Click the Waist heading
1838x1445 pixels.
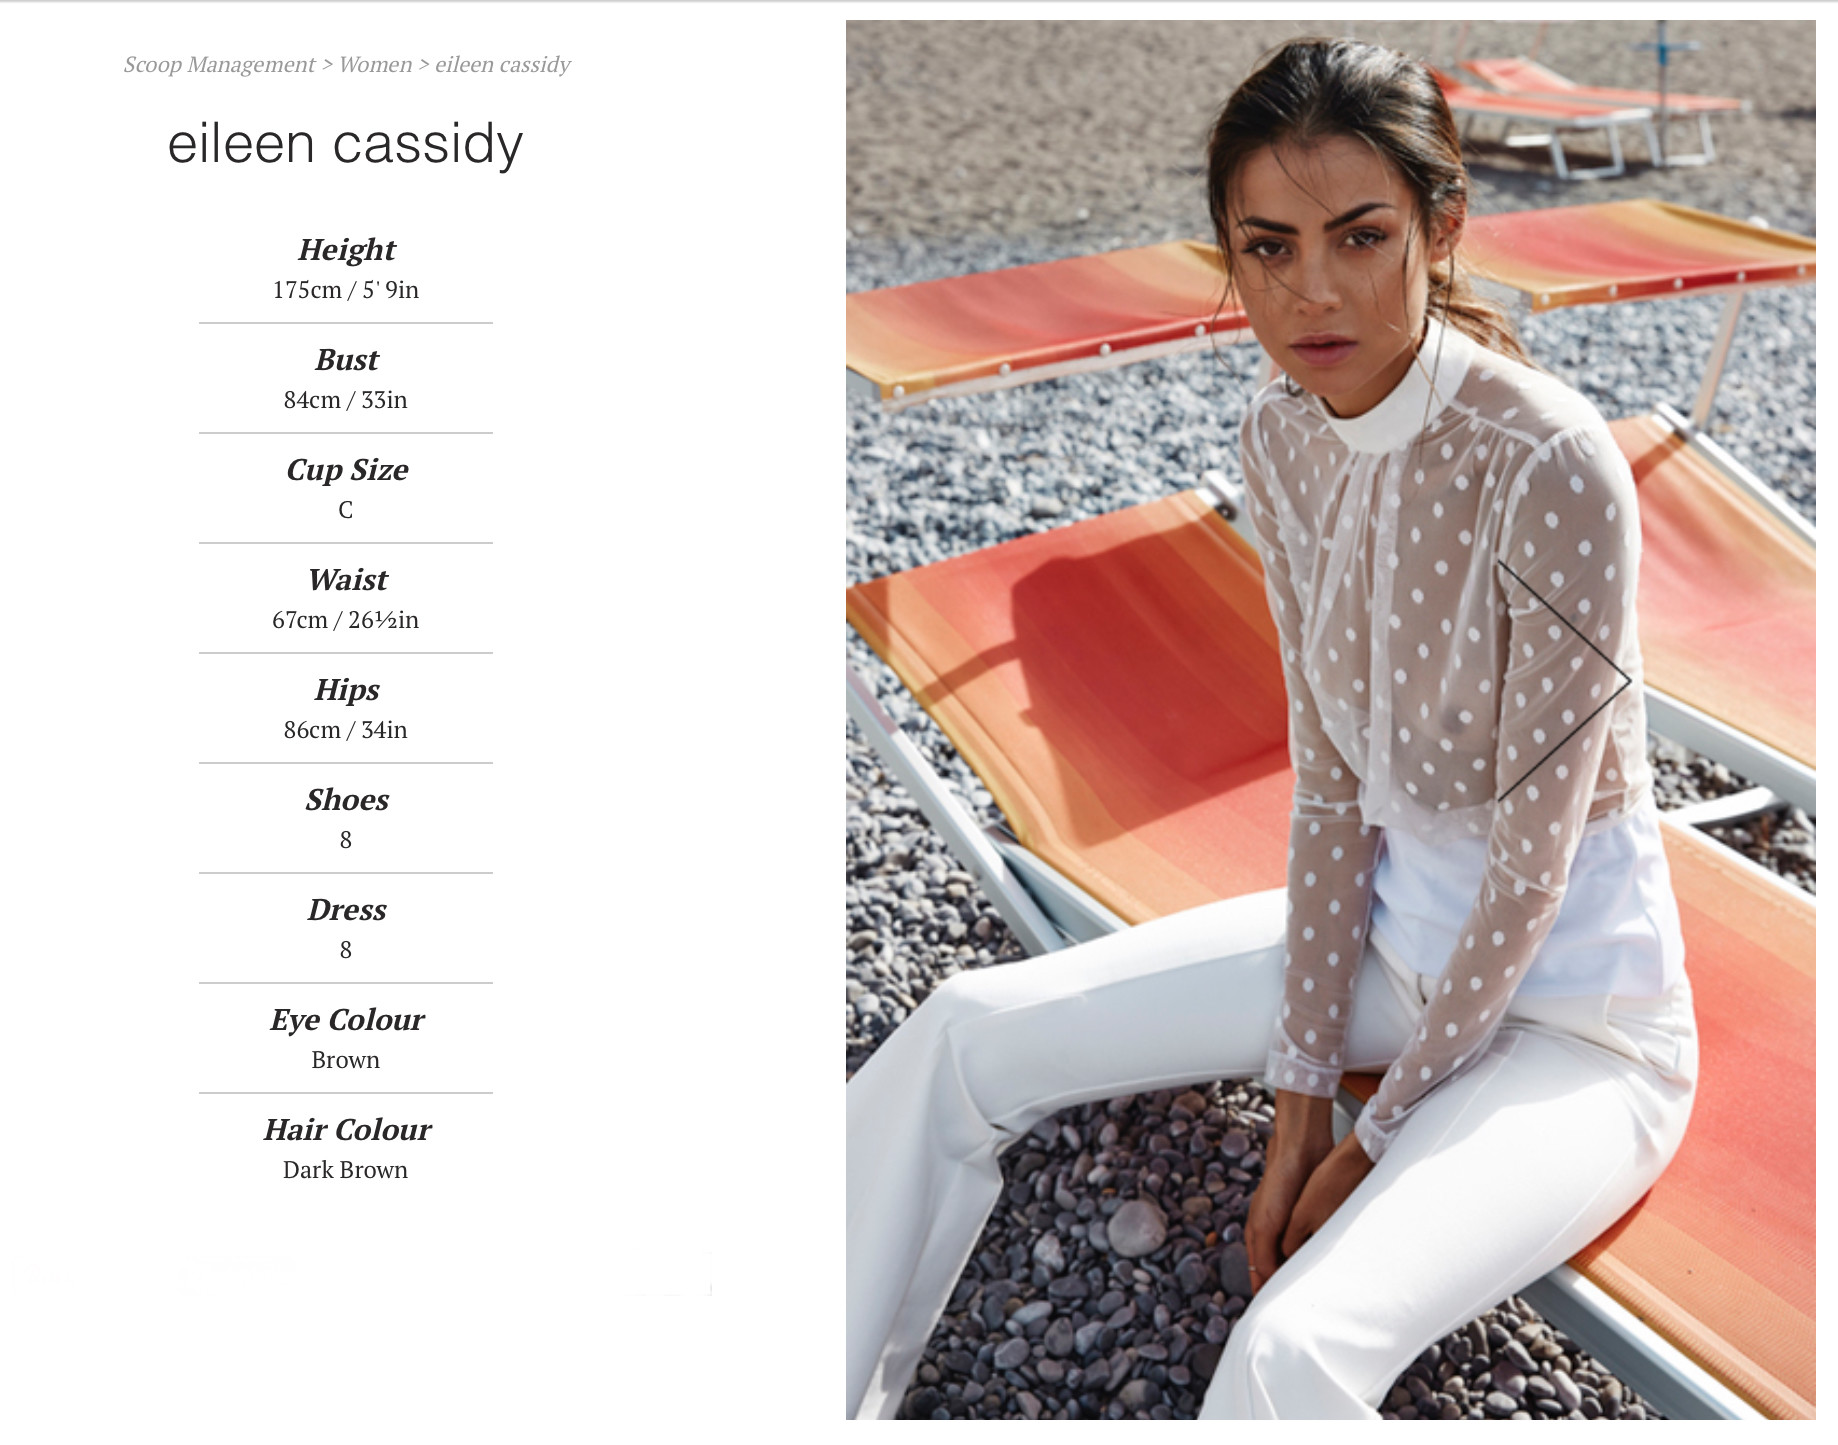(346, 580)
